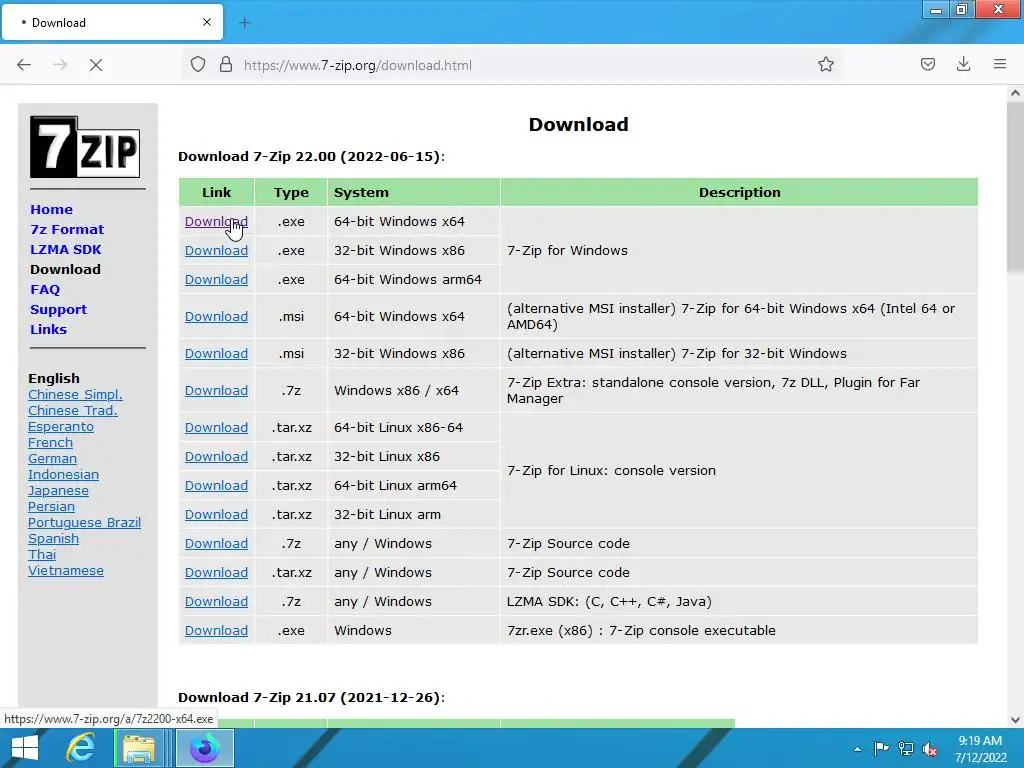Open the tracking protection shield icon
Screen dimensions: 1024x768
pos(198,65)
